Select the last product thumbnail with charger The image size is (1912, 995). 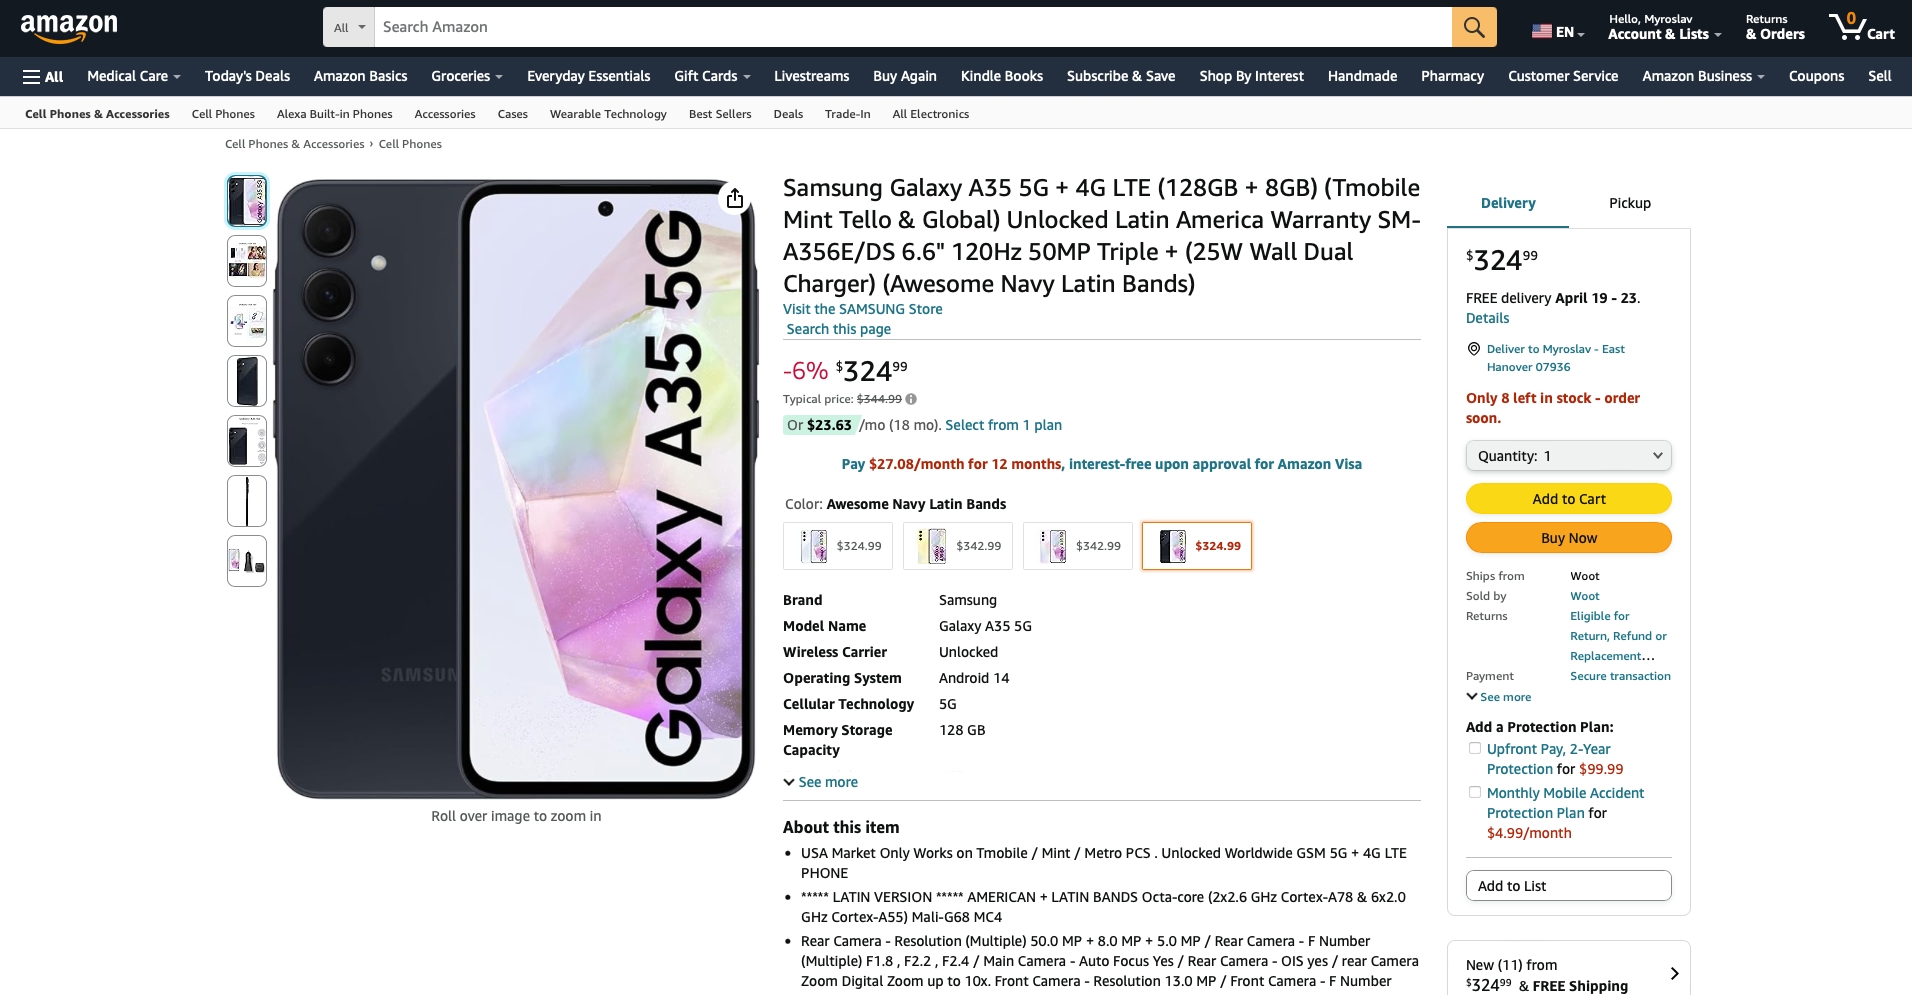tap(247, 561)
